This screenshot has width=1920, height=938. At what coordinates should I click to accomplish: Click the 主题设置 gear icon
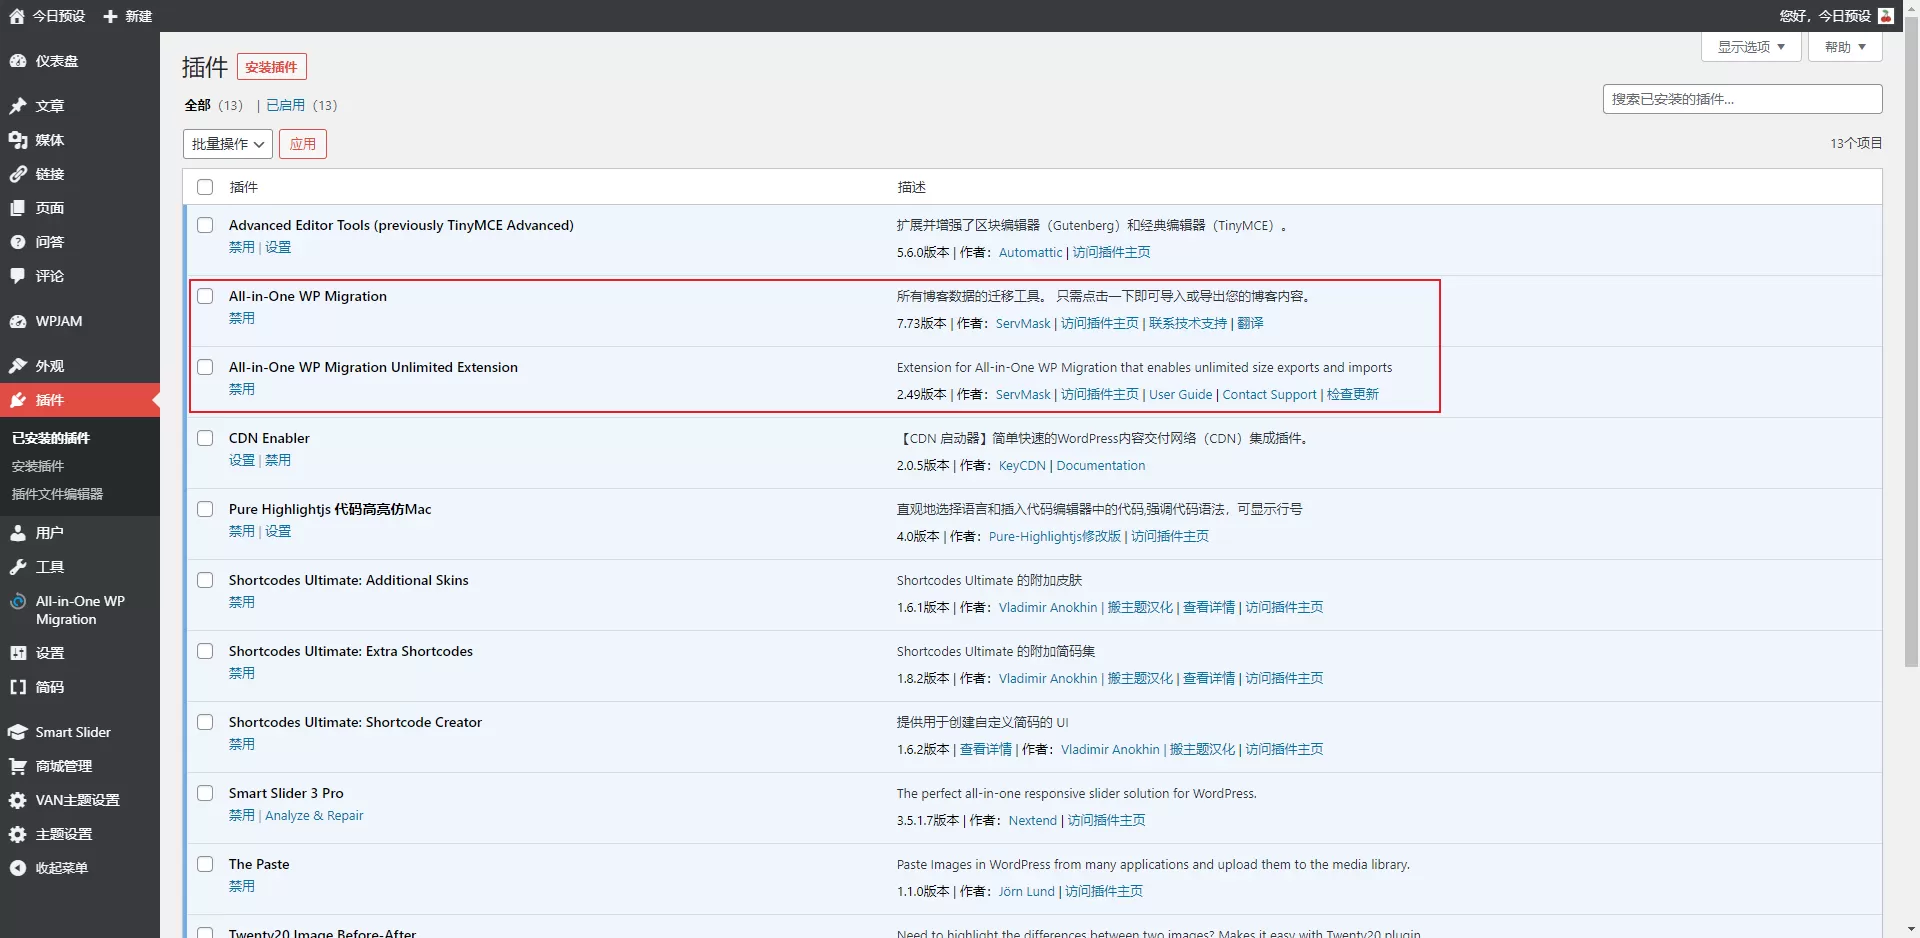pos(18,834)
